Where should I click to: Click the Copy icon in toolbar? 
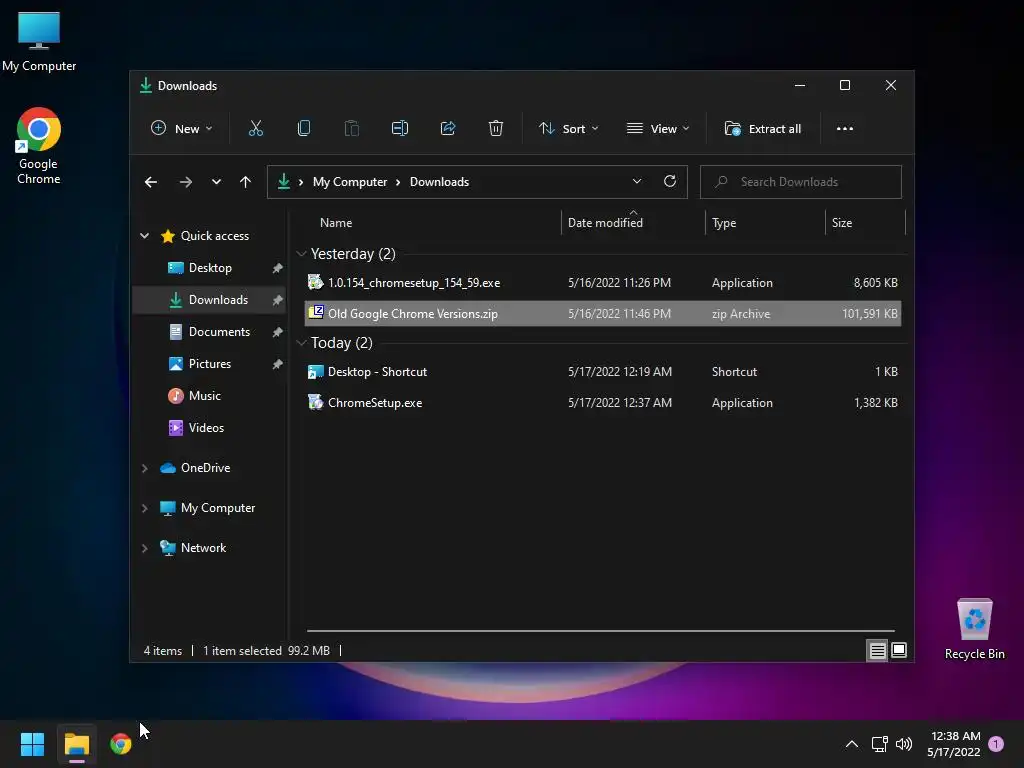[304, 129]
